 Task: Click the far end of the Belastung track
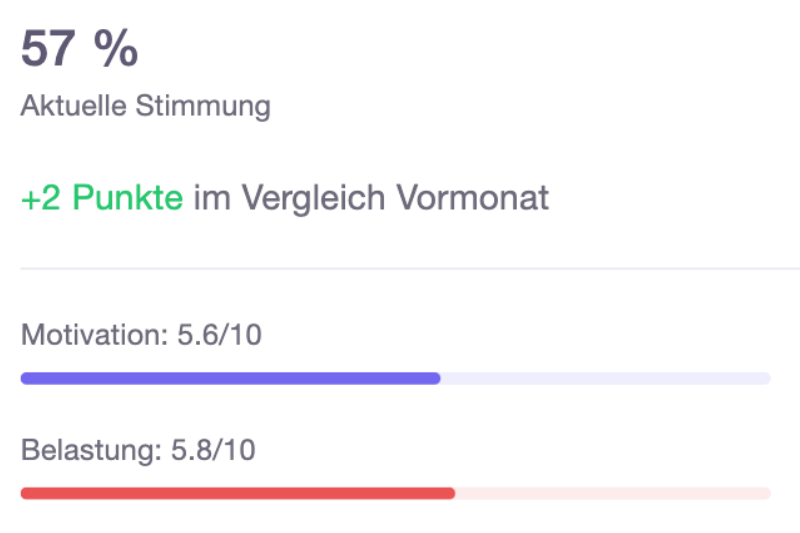(x=766, y=493)
